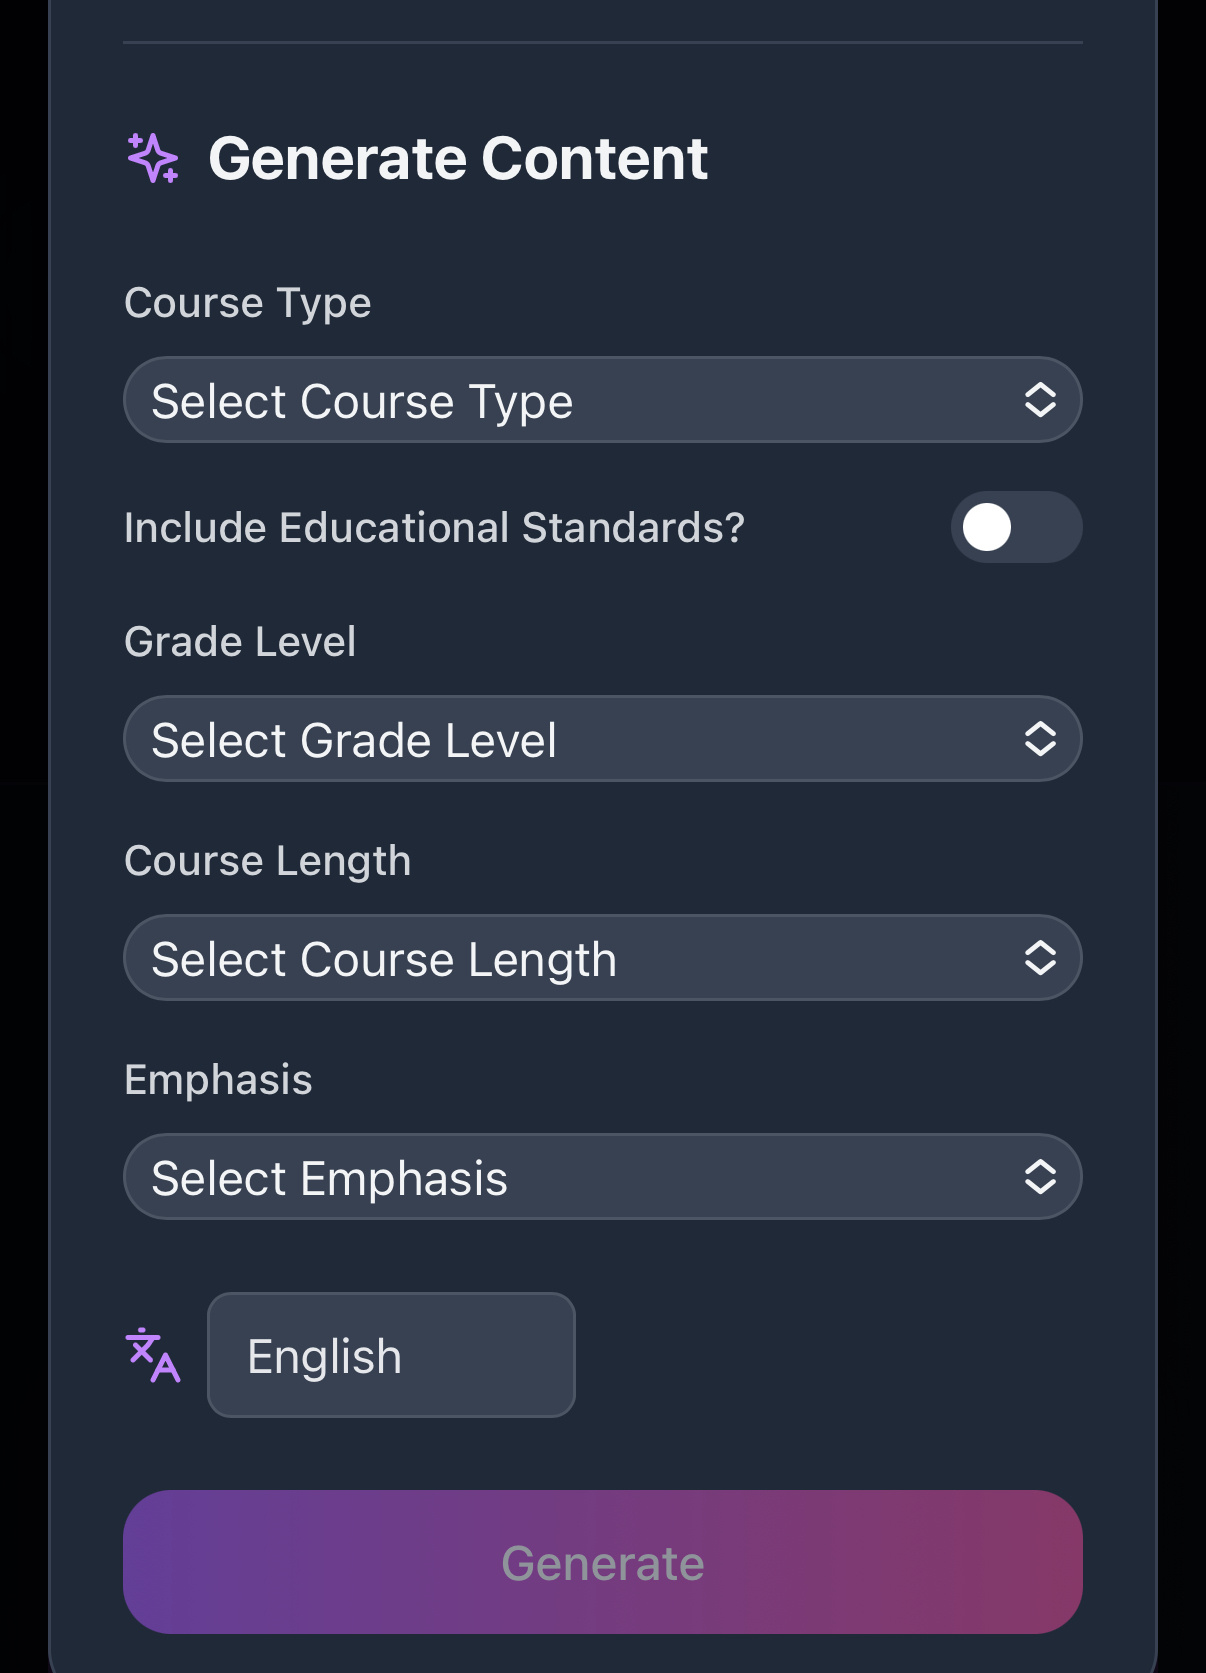Click the horizontal divider above Generate Content
1206x1673 pixels.
click(603, 42)
